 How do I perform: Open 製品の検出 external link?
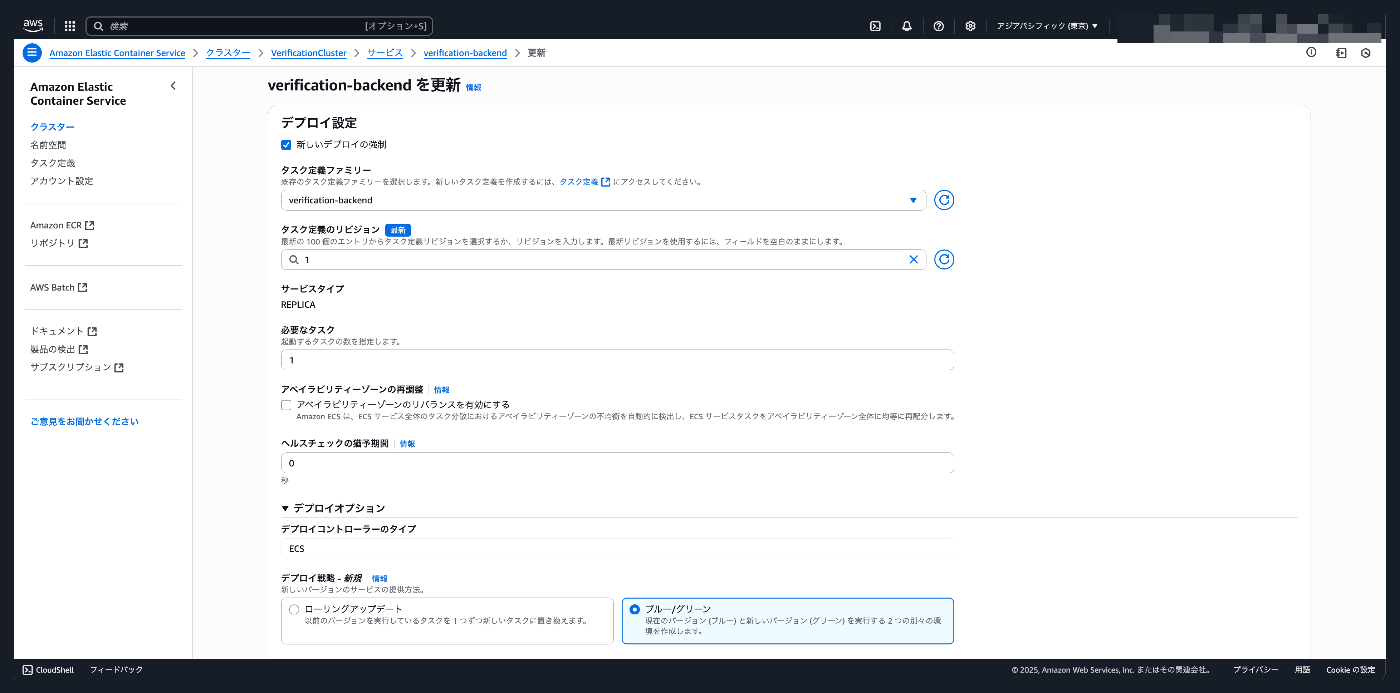point(59,349)
